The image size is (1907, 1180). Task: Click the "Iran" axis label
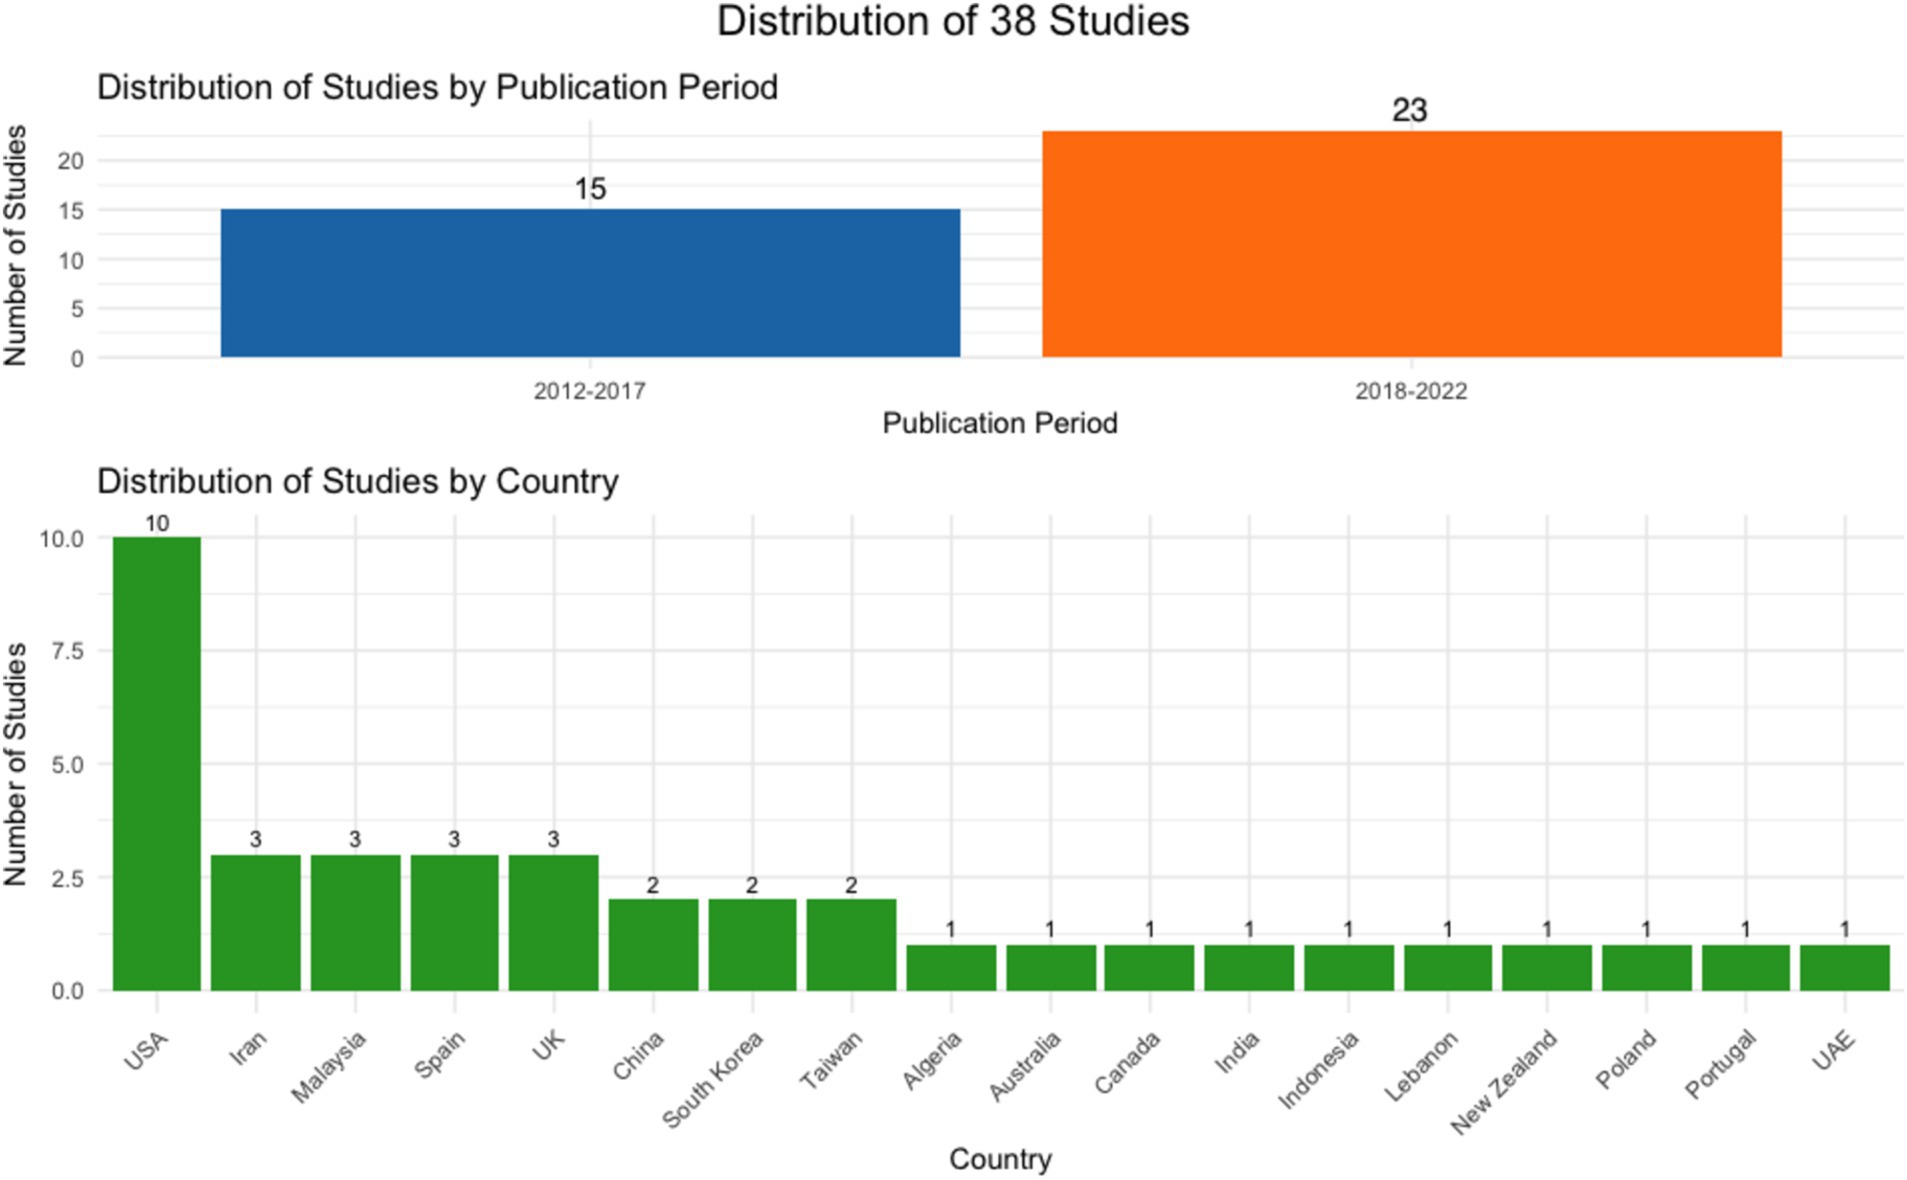(x=249, y=1048)
